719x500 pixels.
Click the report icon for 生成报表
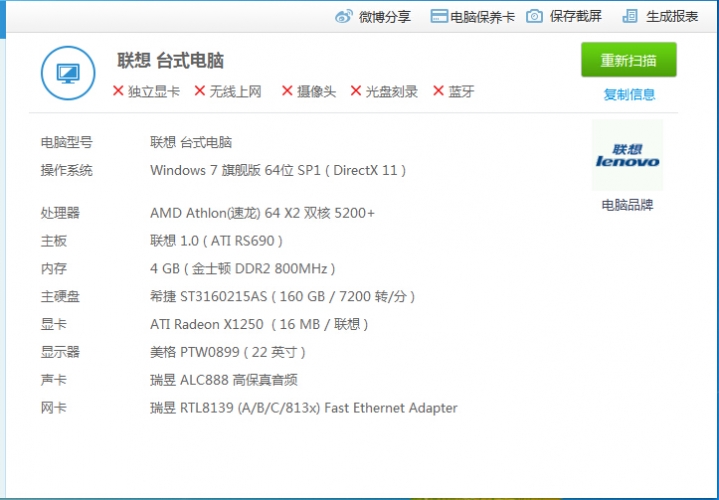click(630, 17)
